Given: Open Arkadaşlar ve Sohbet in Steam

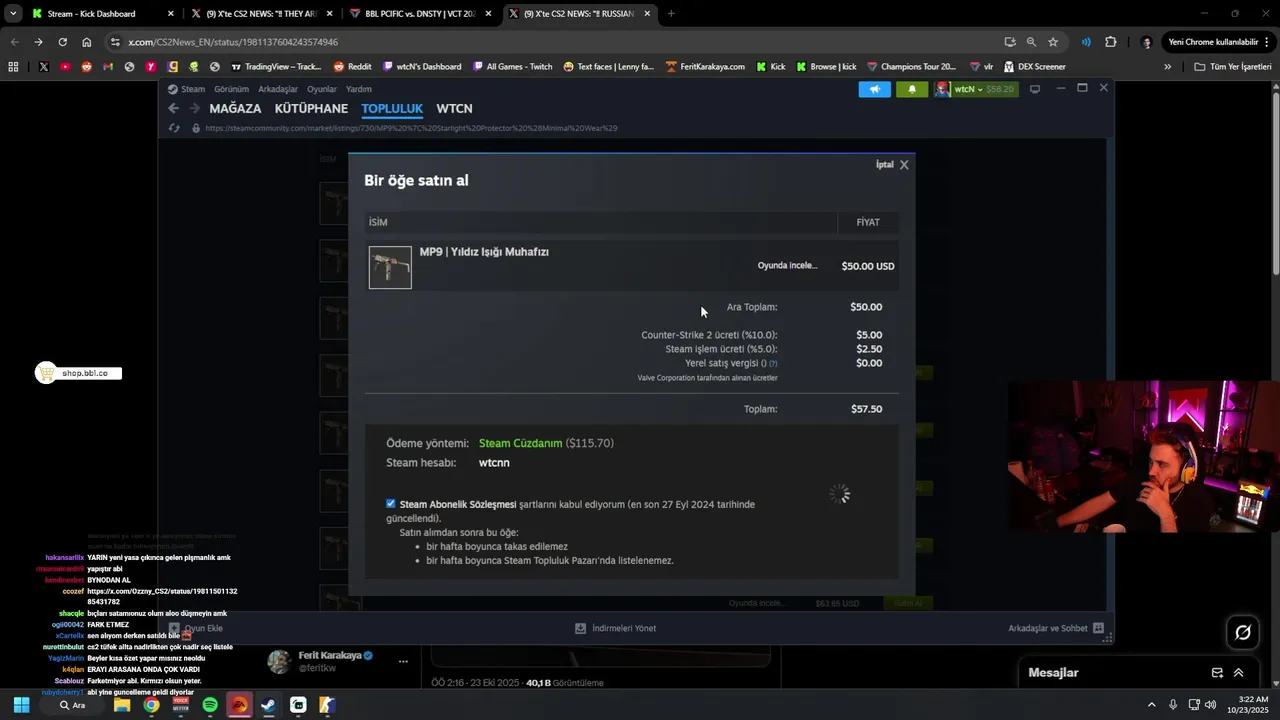Looking at the screenshot, I should (1056, 628).
